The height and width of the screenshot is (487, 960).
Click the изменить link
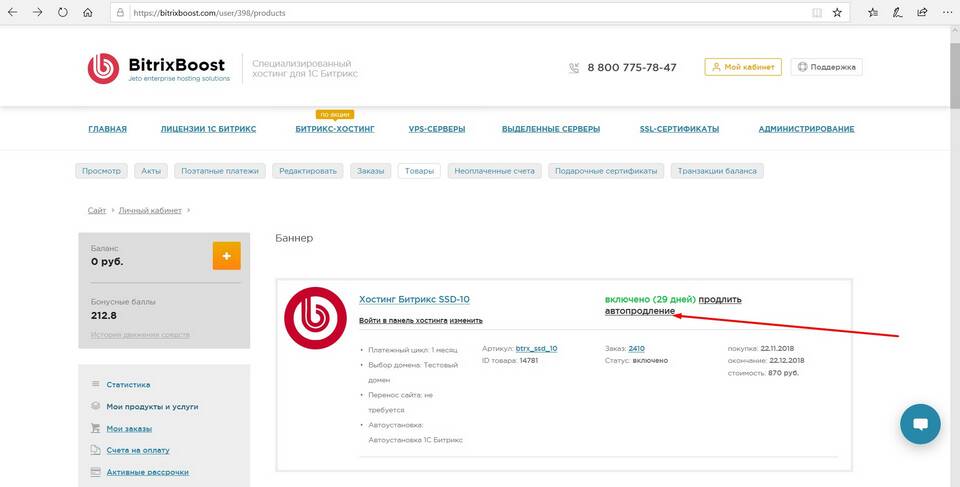(466, 320)
